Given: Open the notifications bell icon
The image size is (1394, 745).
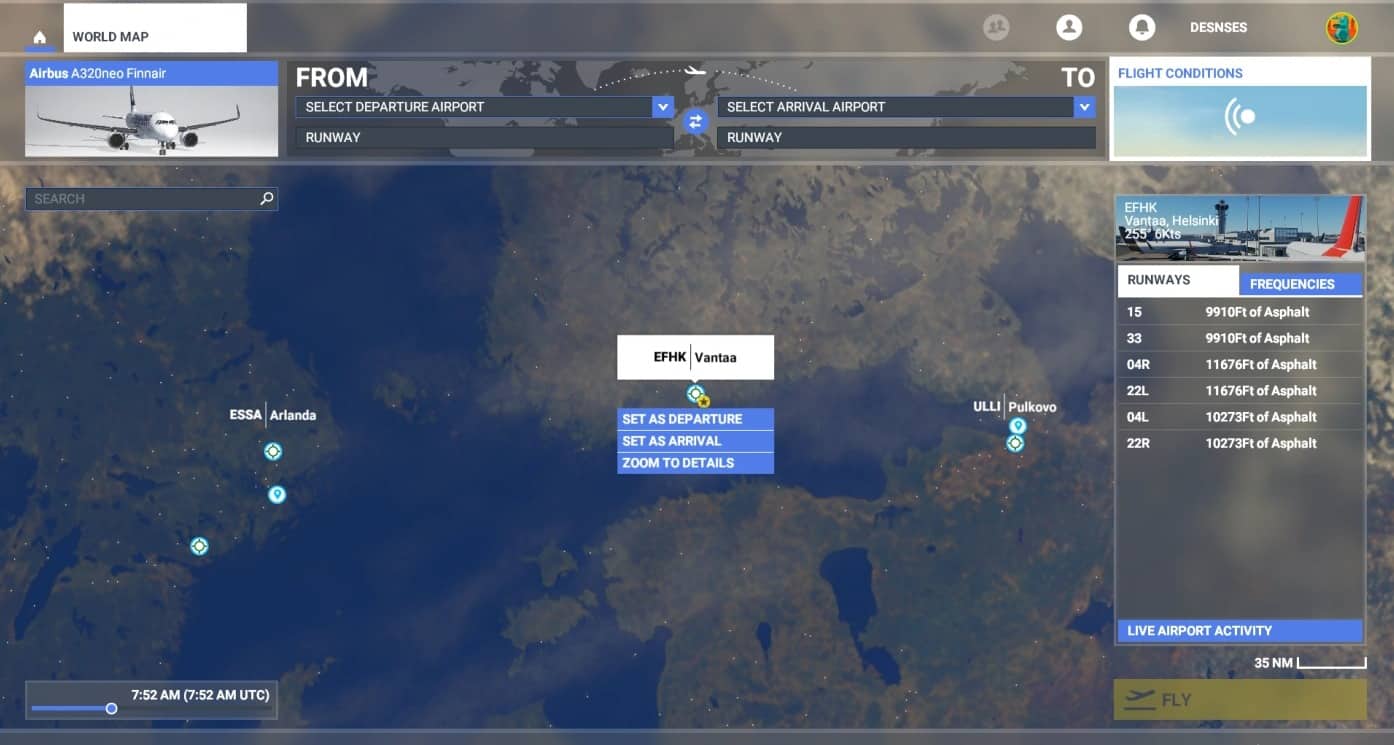Looking at the screenshot, I should (1141, 28).
